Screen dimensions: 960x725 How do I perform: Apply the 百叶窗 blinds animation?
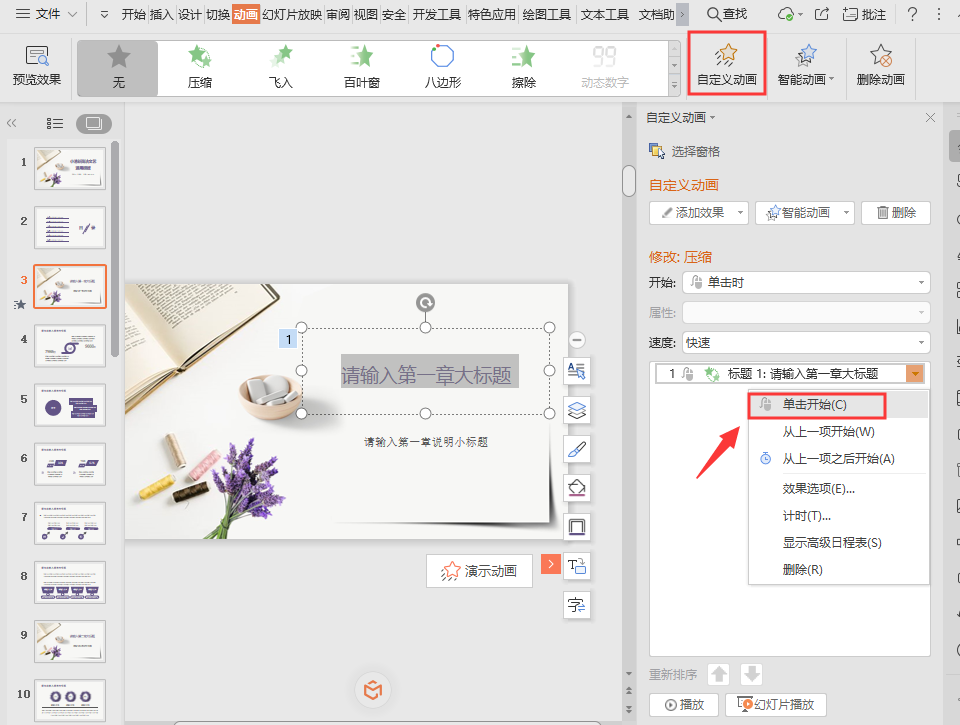(361, 68)
